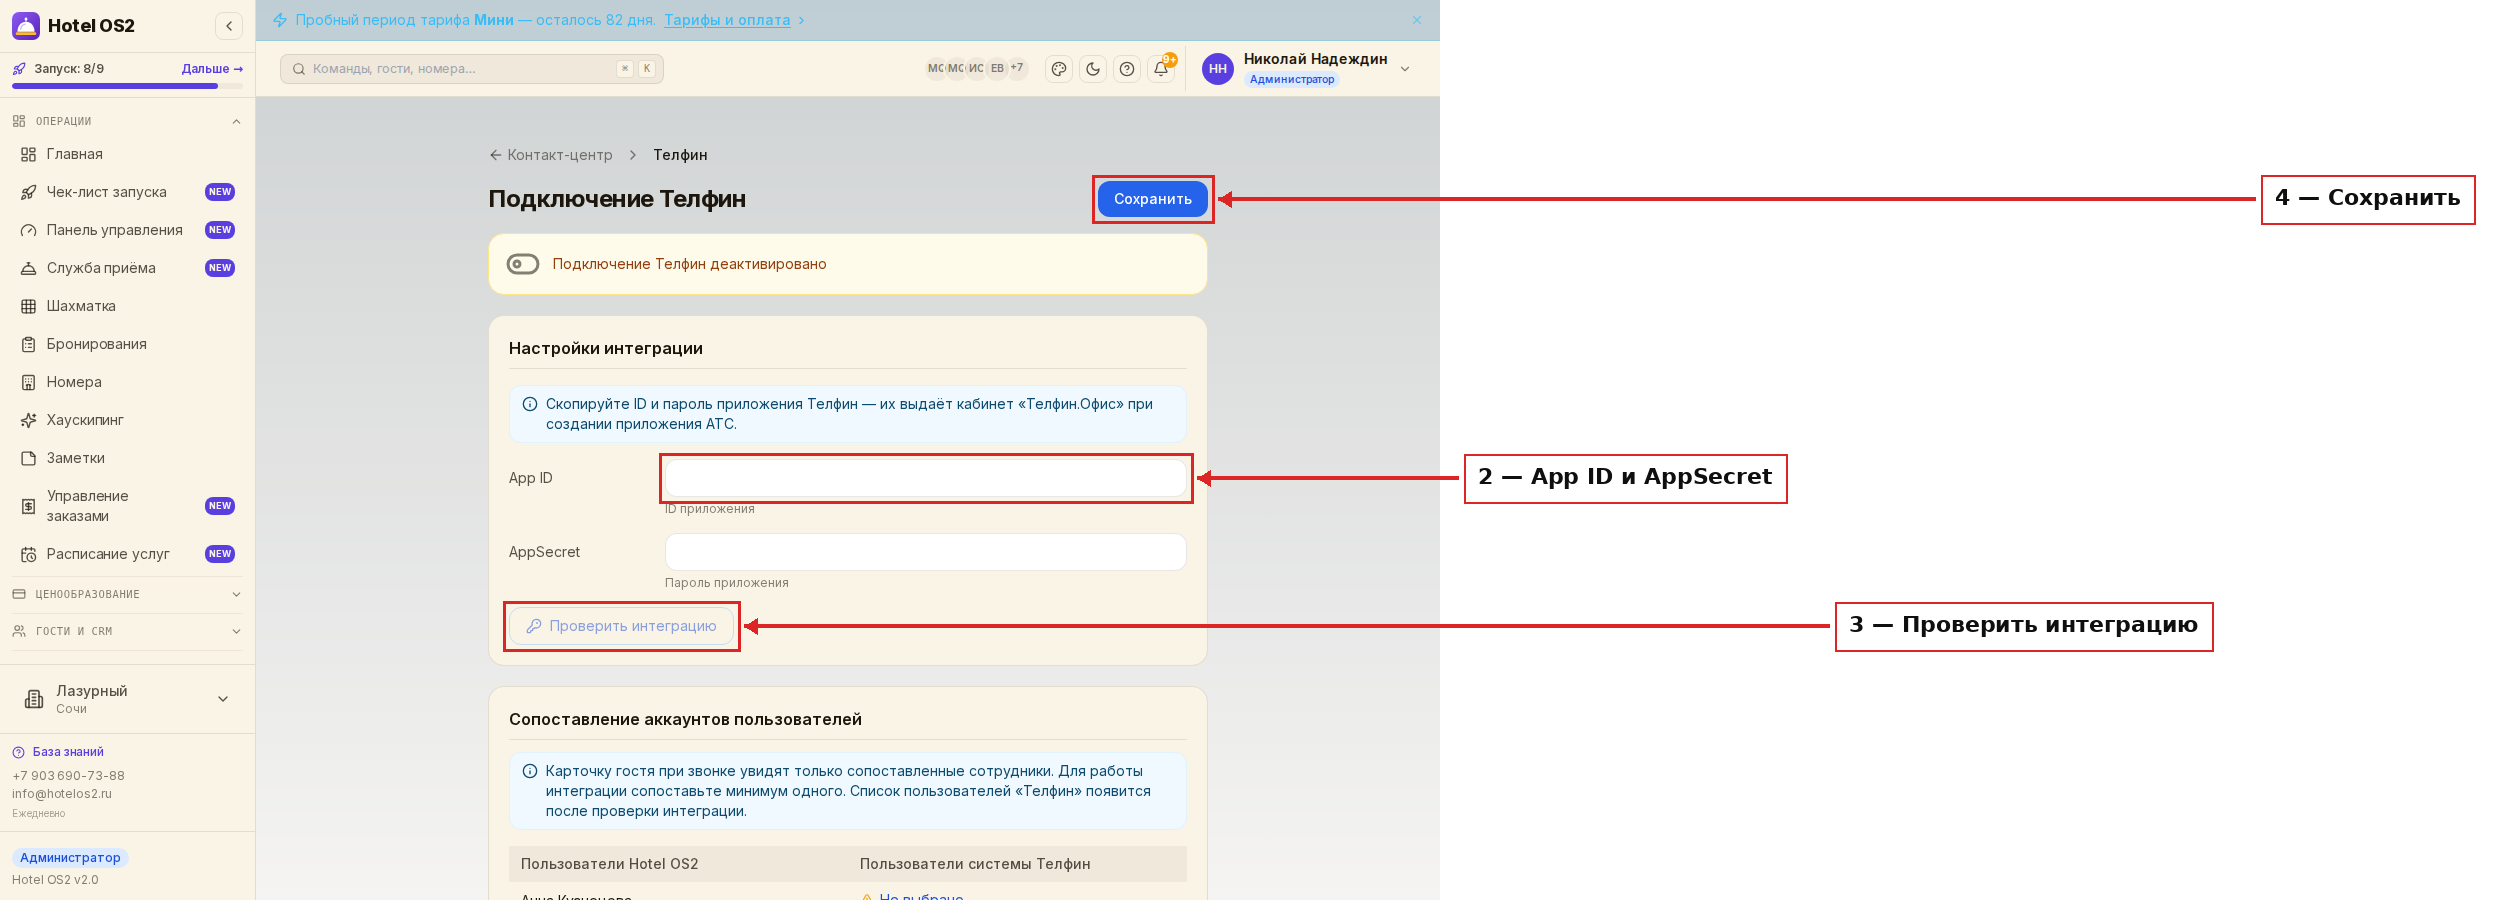Open Служба приёма in the sidebar

(x=128, y=268)
